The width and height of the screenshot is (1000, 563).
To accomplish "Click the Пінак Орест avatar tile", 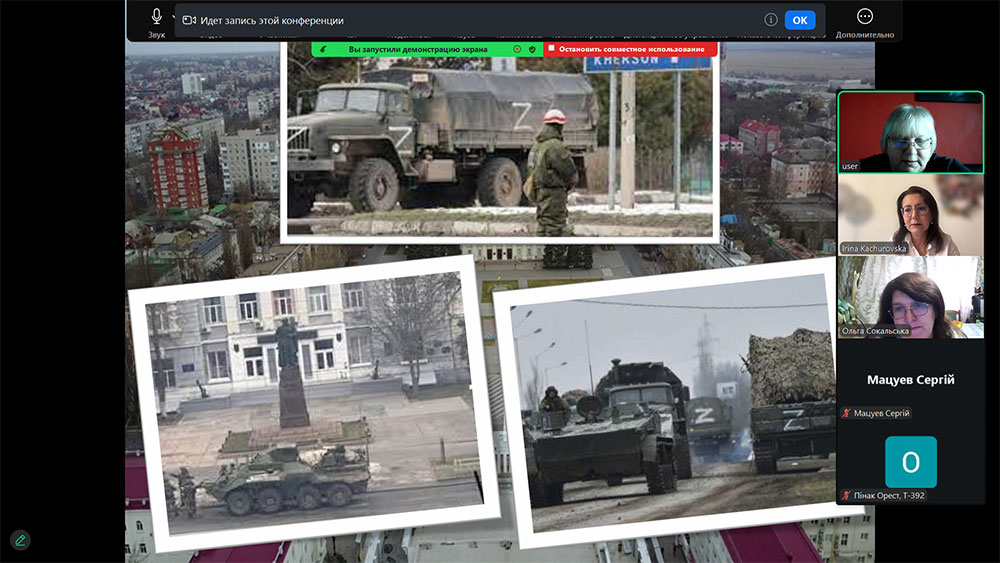I will click(910, 462).
